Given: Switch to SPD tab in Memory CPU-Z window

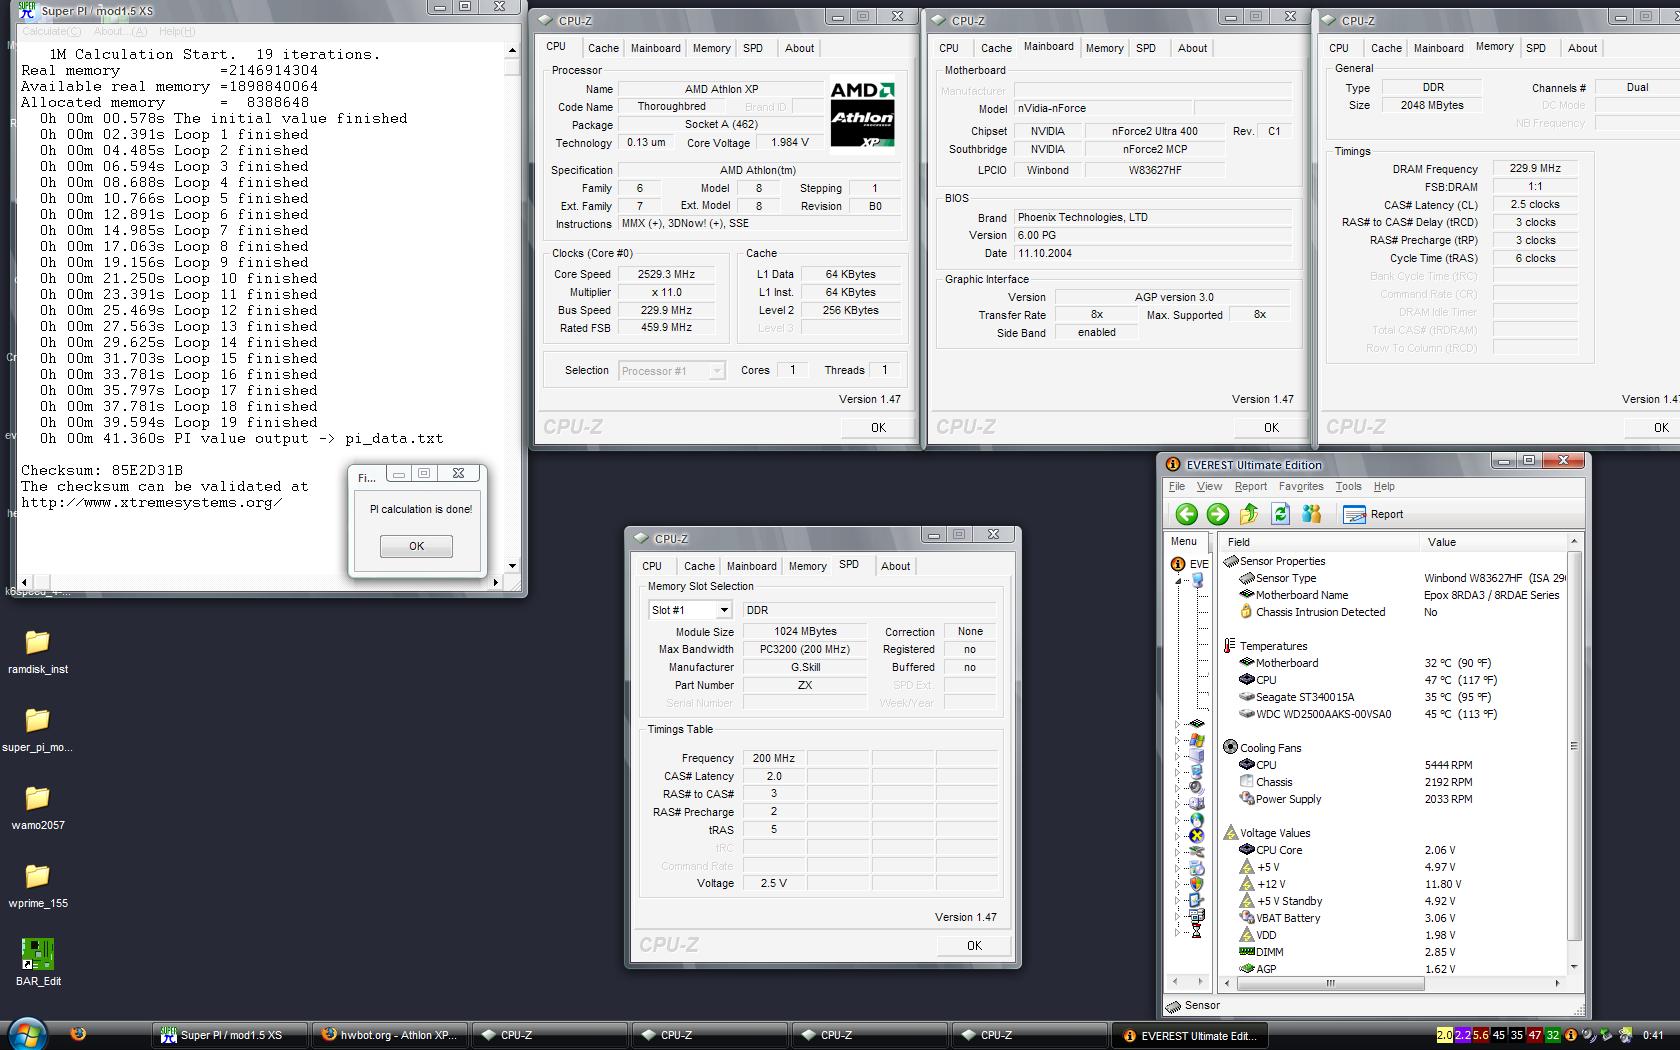Looking at the screenshot, I should [1536, 48].
